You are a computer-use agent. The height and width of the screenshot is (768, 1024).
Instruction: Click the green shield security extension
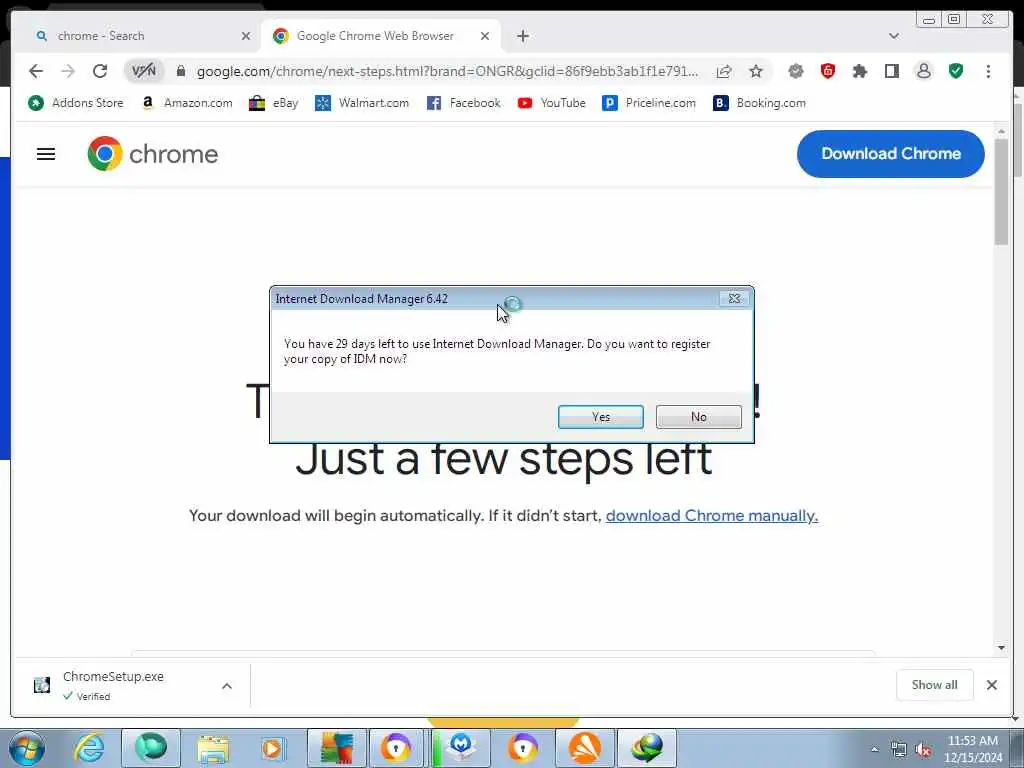coord(955,71)
